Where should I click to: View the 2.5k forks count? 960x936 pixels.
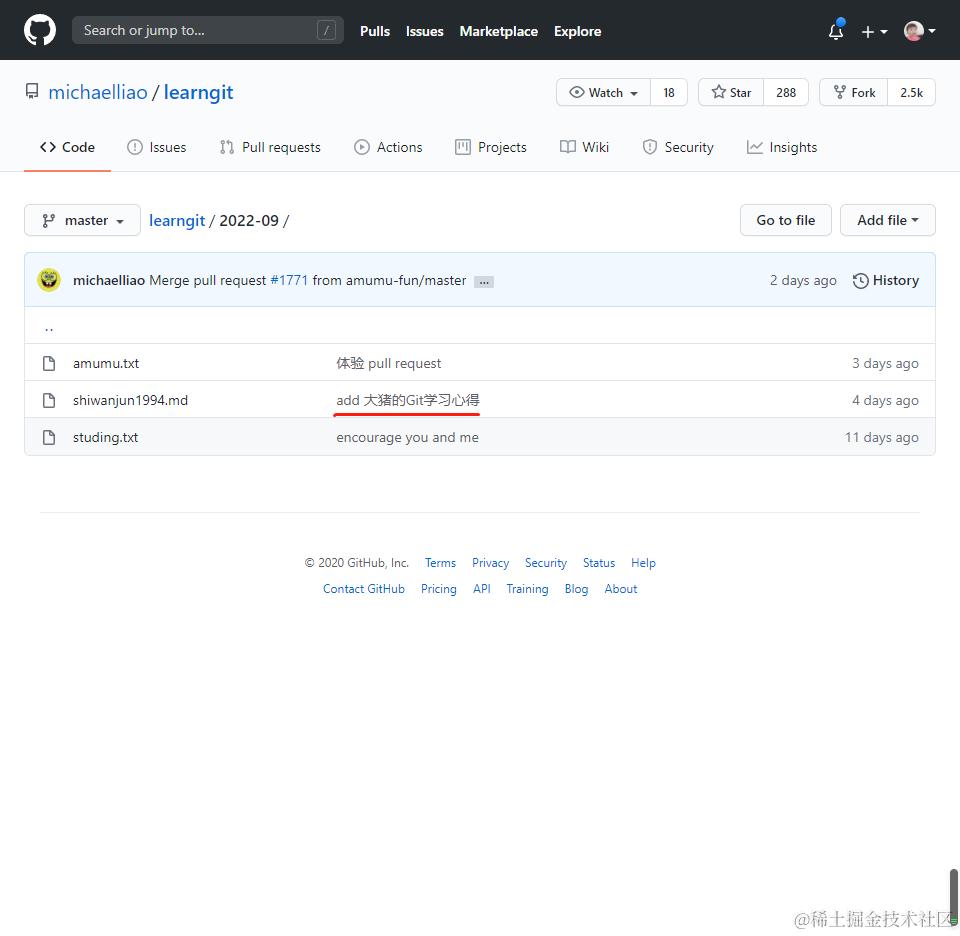pos(911,92)
